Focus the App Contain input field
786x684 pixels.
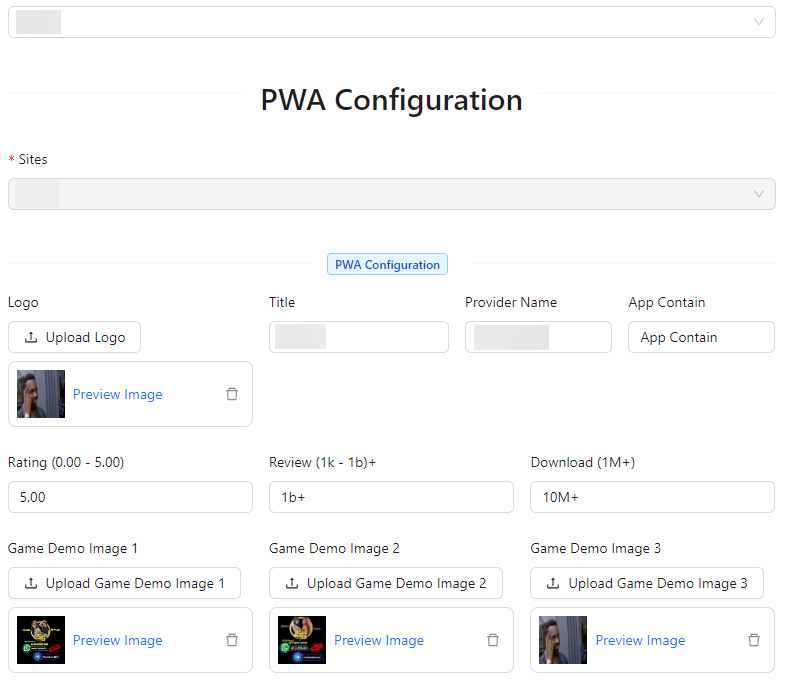coord(701,337)
